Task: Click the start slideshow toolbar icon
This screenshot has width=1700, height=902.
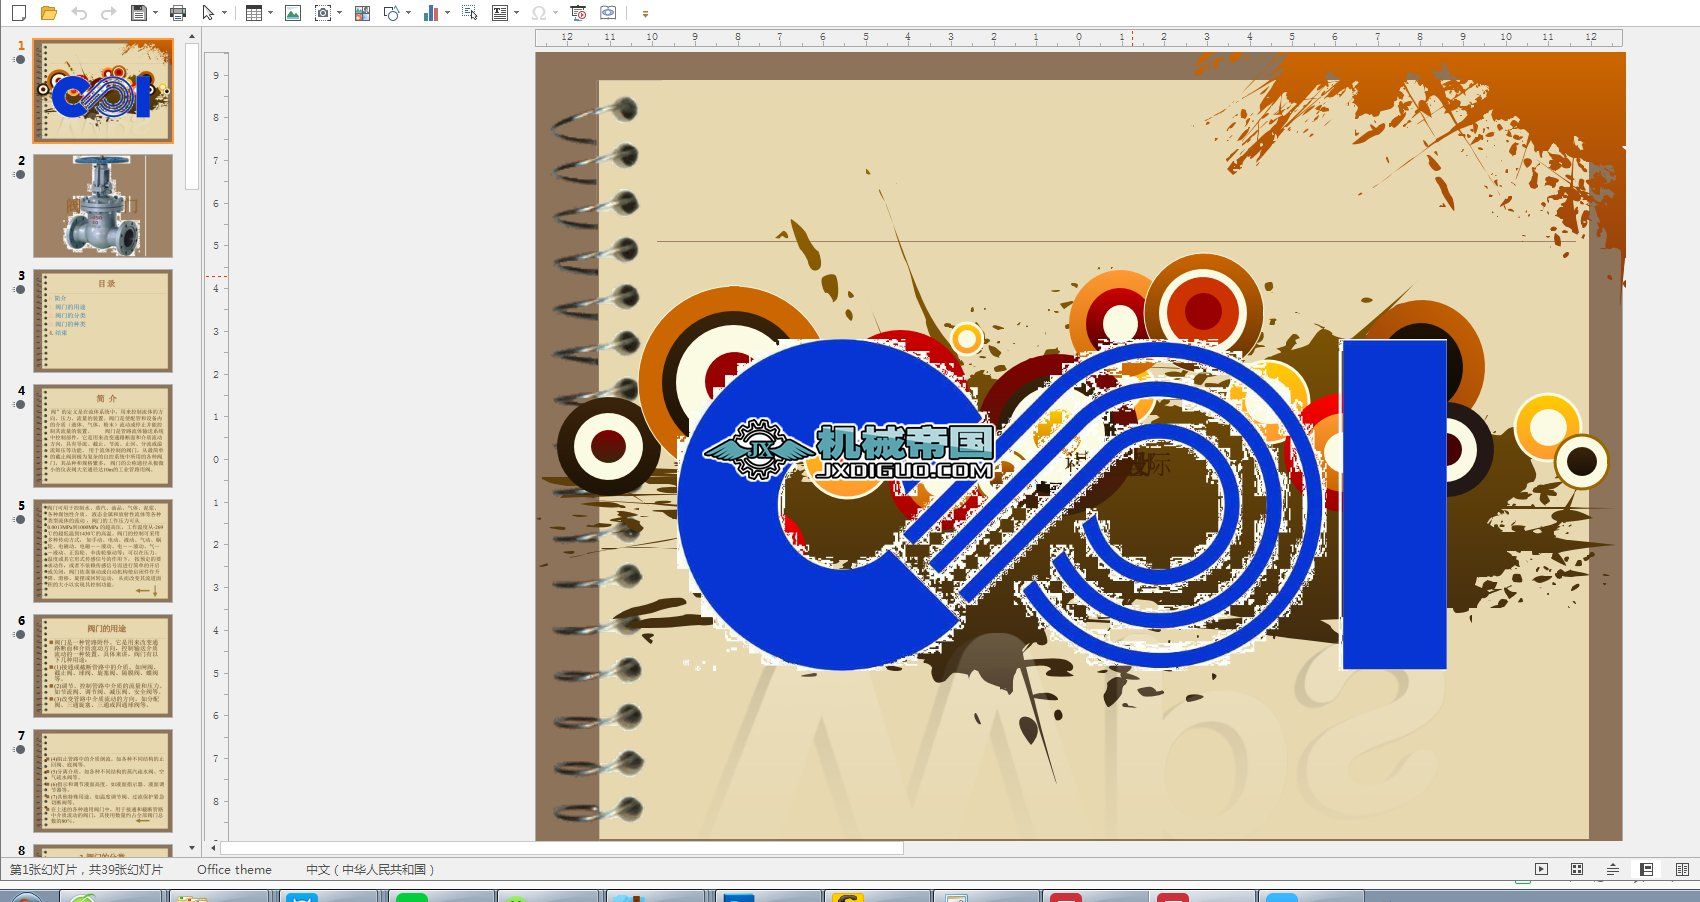Action: 578,13
